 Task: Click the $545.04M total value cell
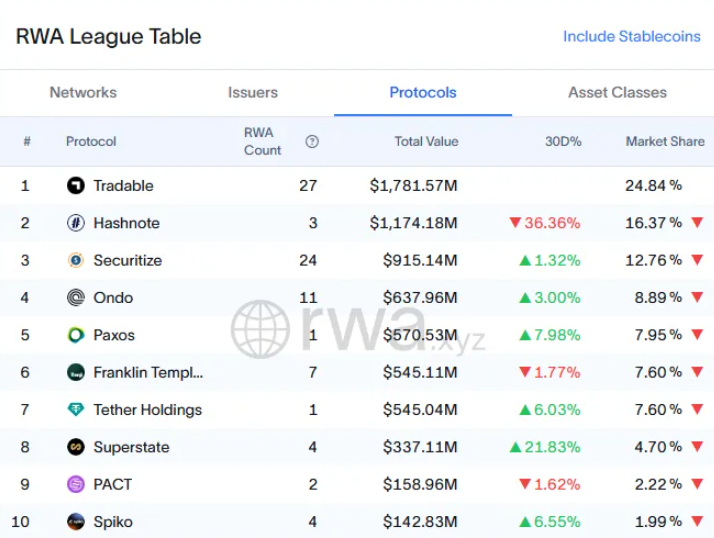click(420, 410)
